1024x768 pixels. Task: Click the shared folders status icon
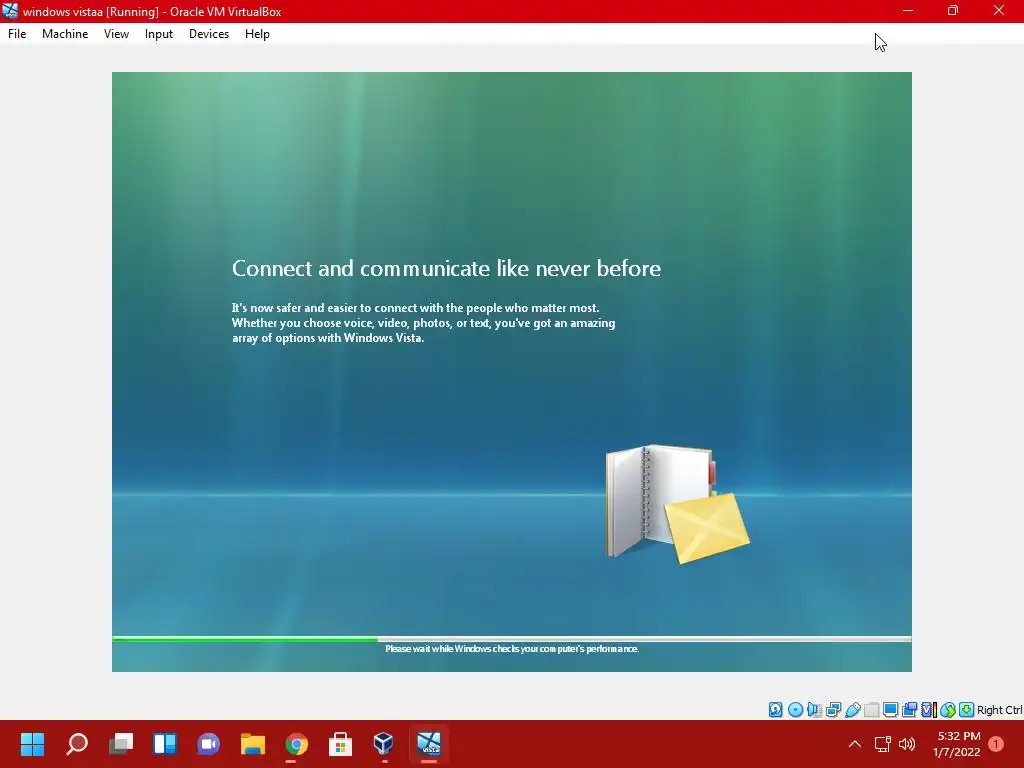click(x=871, y=709)
